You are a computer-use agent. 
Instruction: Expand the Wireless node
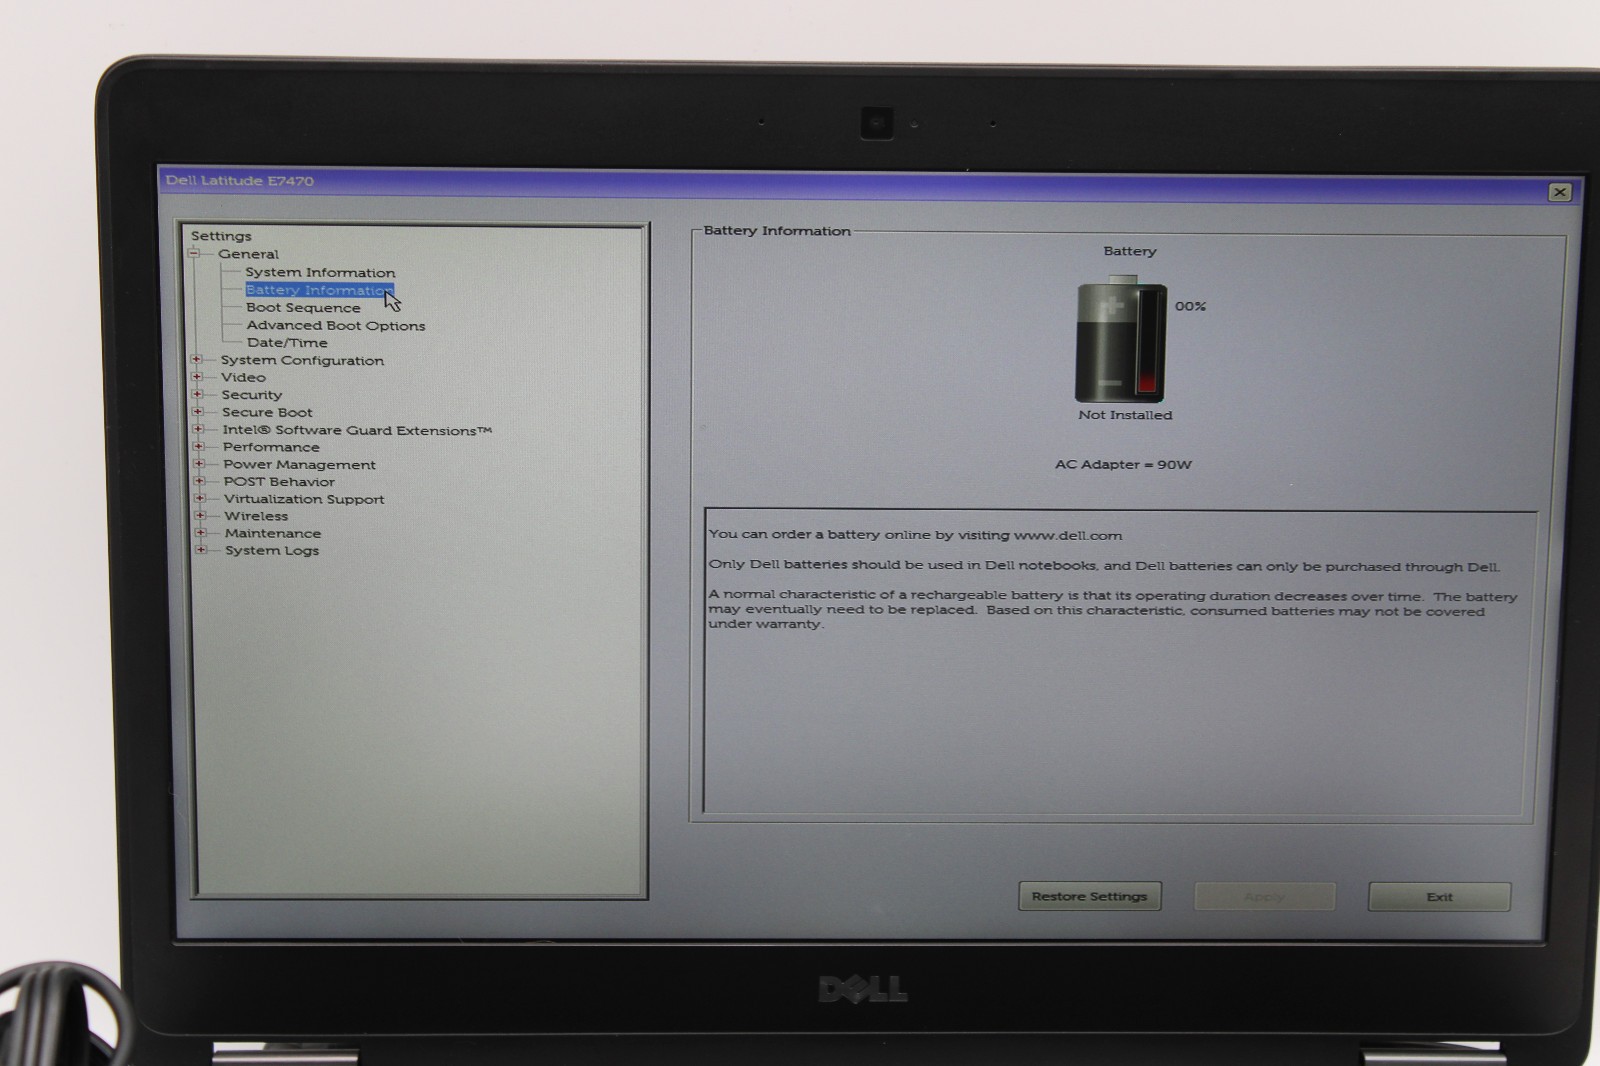point(201,515)
